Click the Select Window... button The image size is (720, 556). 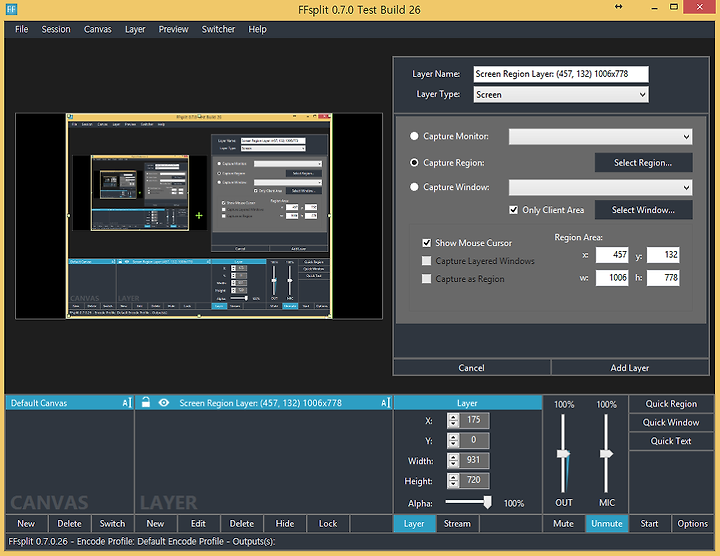(x=643, y=210)
